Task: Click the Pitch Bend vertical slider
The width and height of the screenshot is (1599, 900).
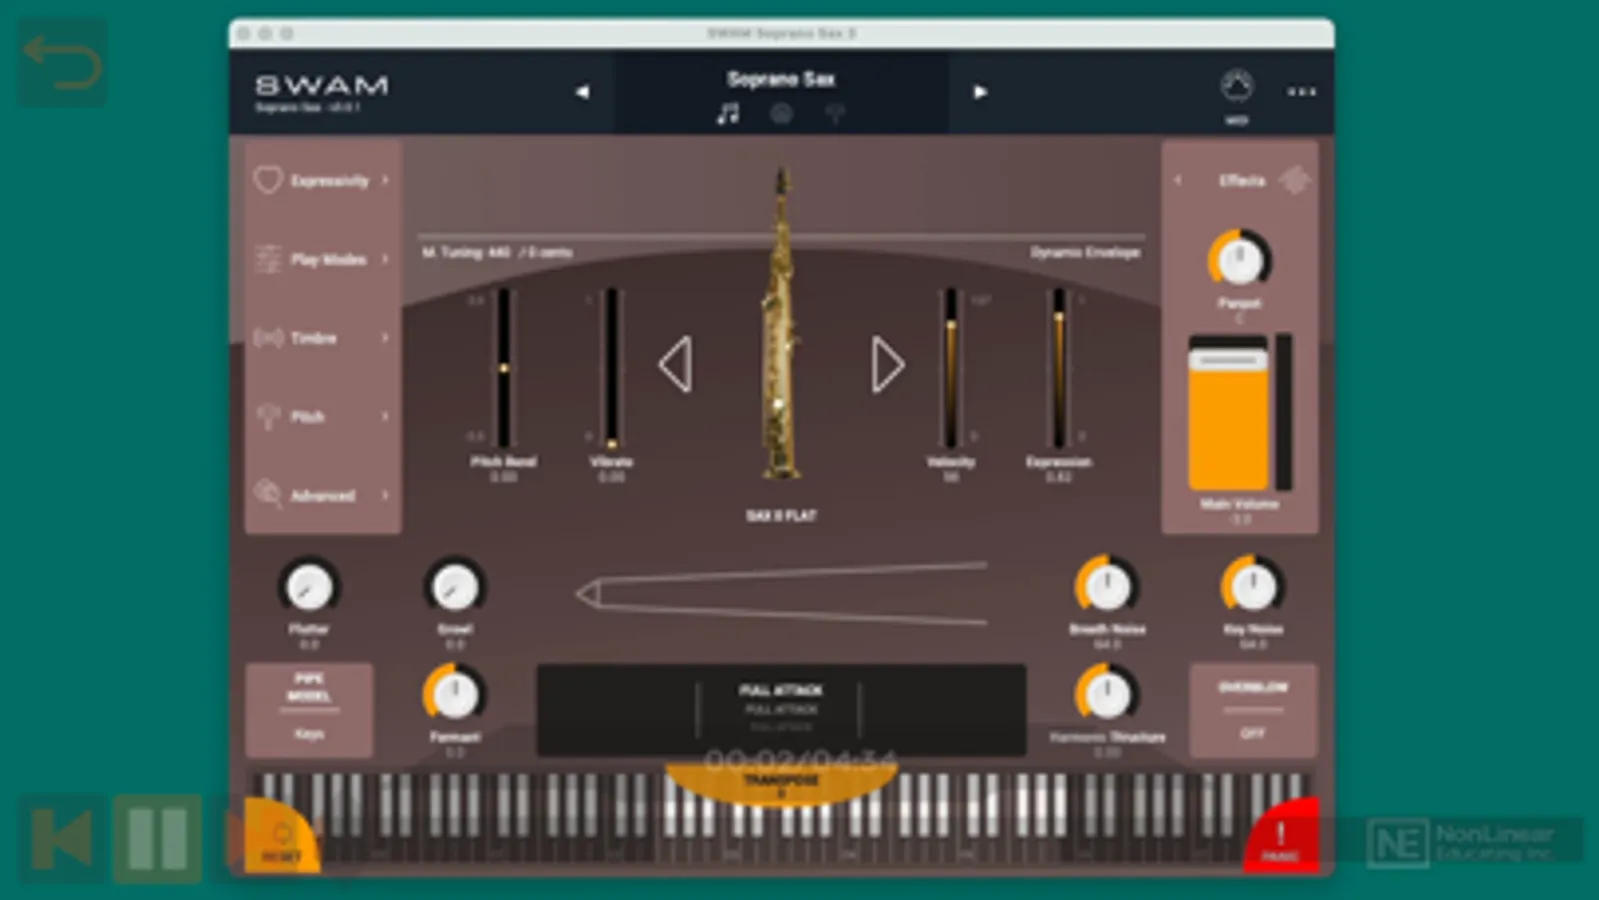Action: point(504,367)
